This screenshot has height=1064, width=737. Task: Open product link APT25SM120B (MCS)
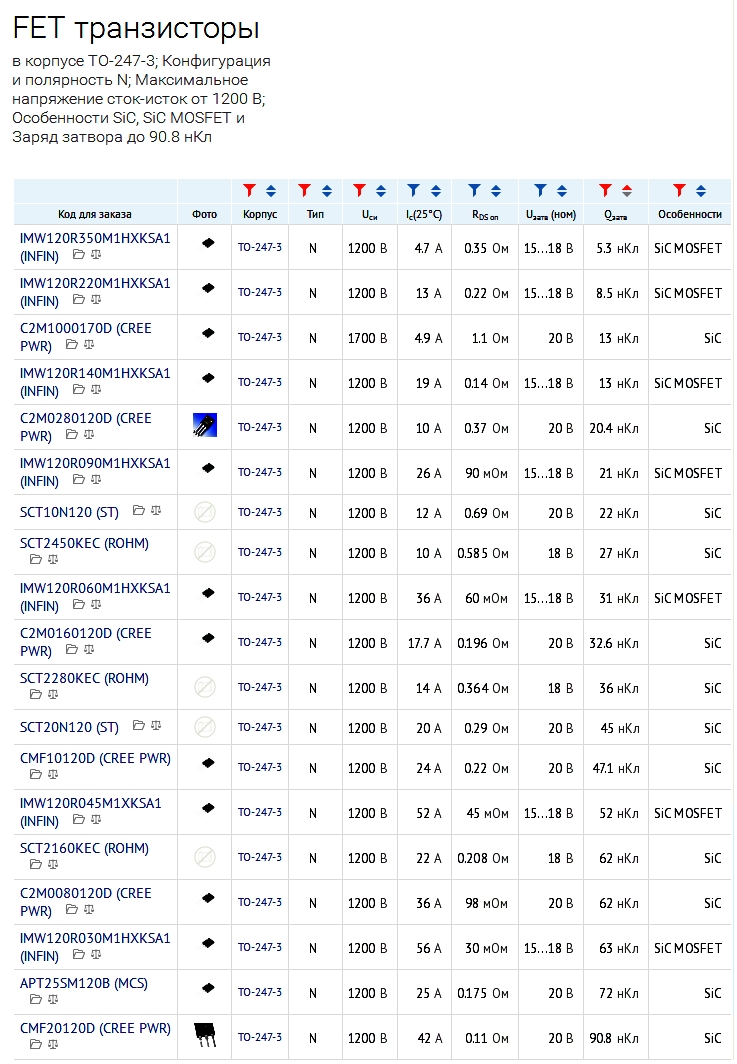coord(83,983)
